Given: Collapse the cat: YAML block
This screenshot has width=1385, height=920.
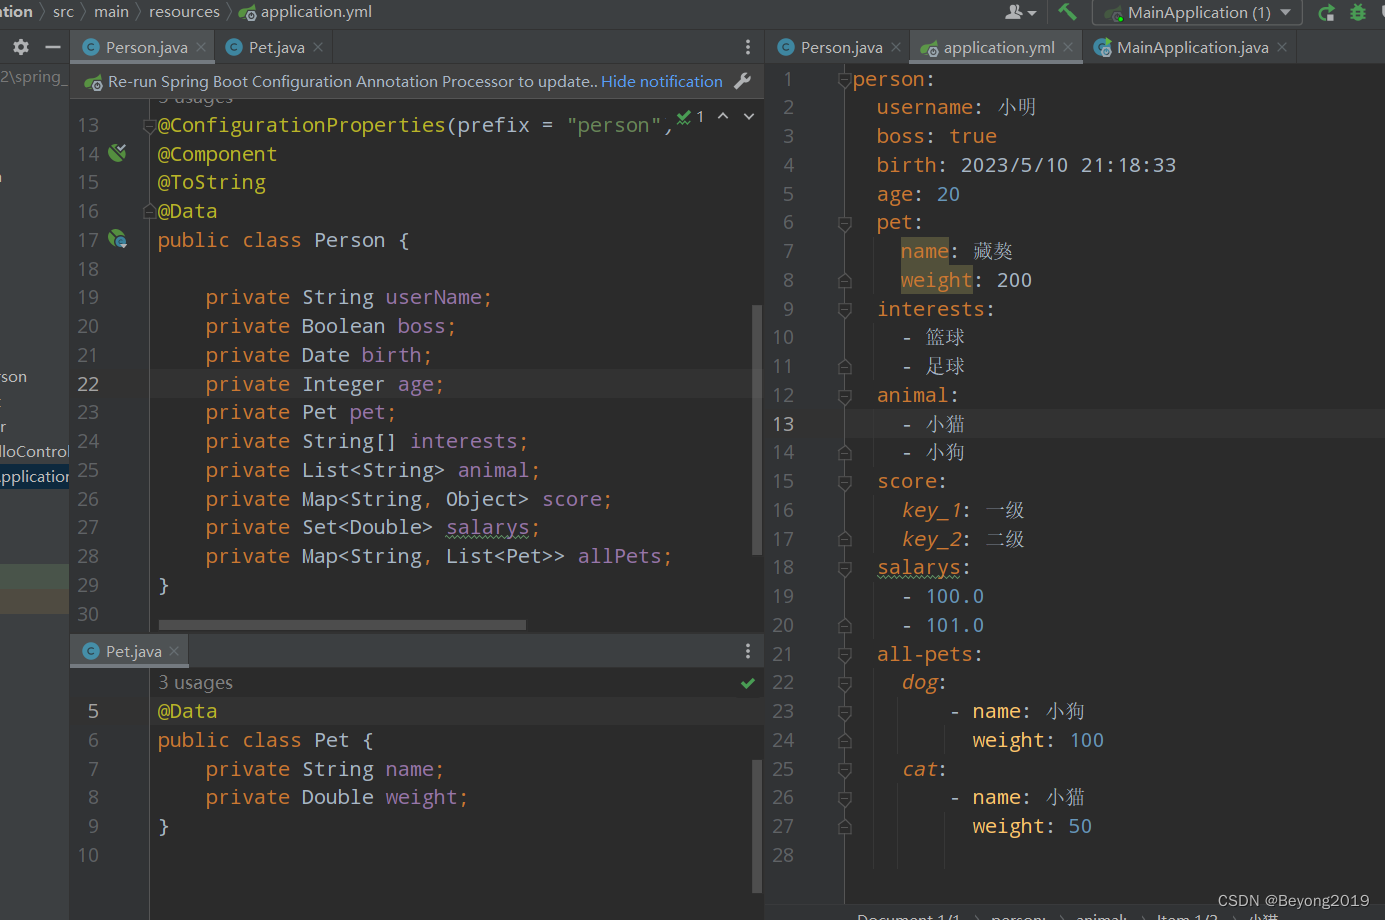Looking at the screenshot, I should click(845, 770).
